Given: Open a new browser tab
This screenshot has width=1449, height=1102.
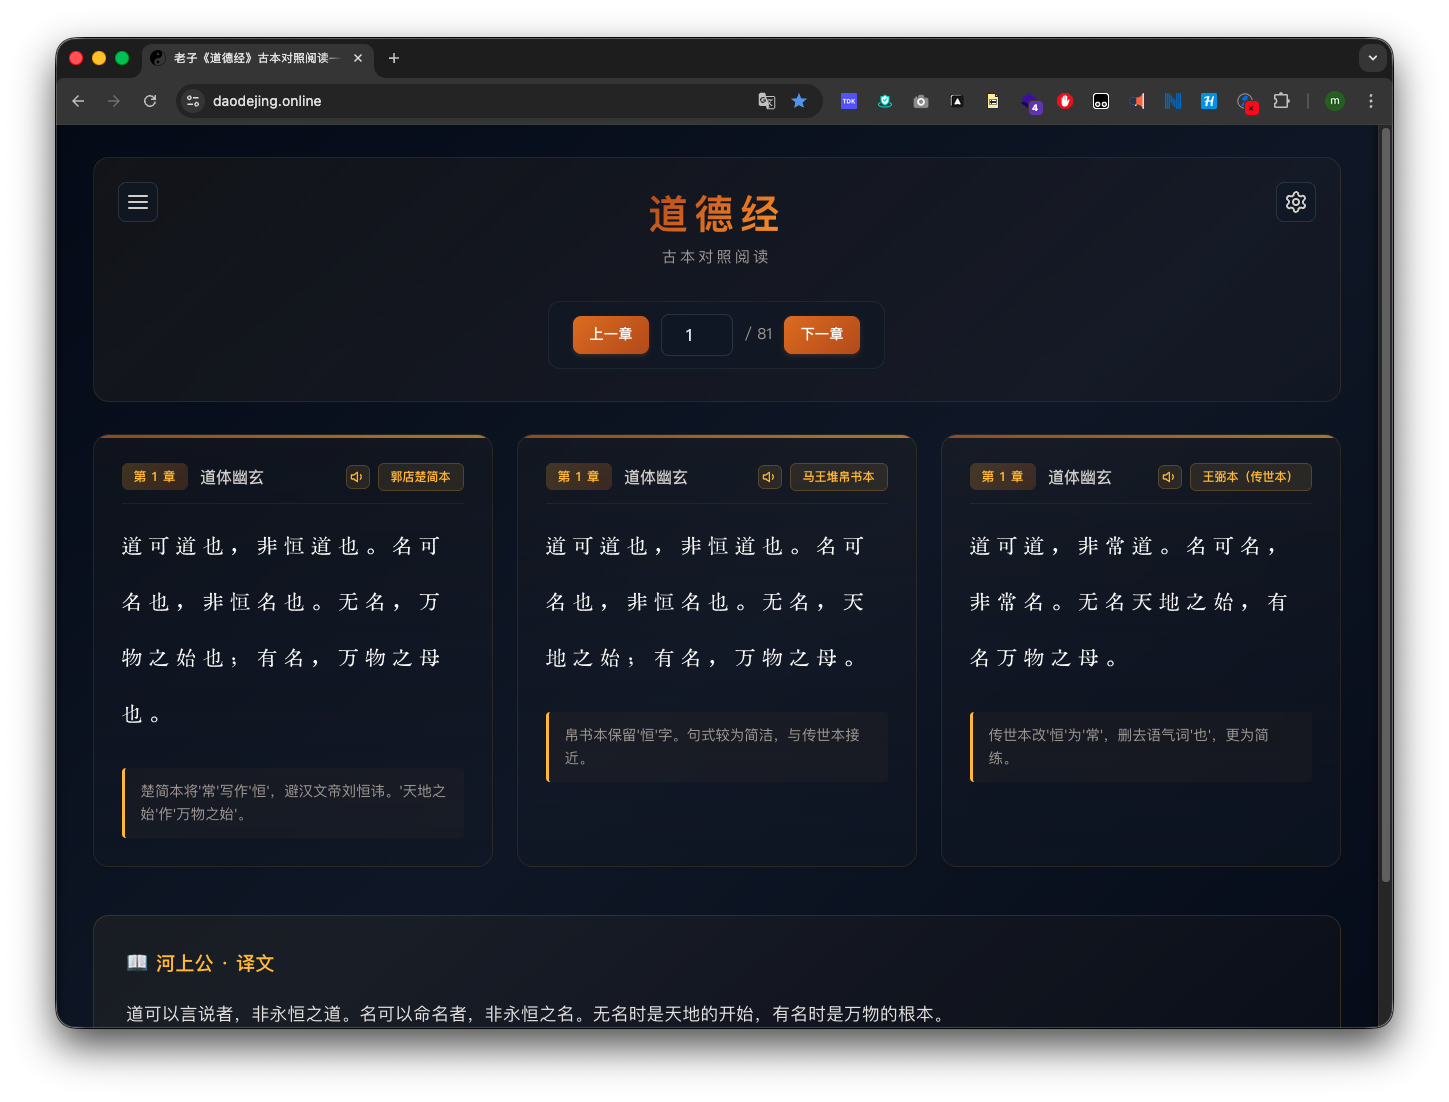Looking at the screenshot, I should coord(393,59).
